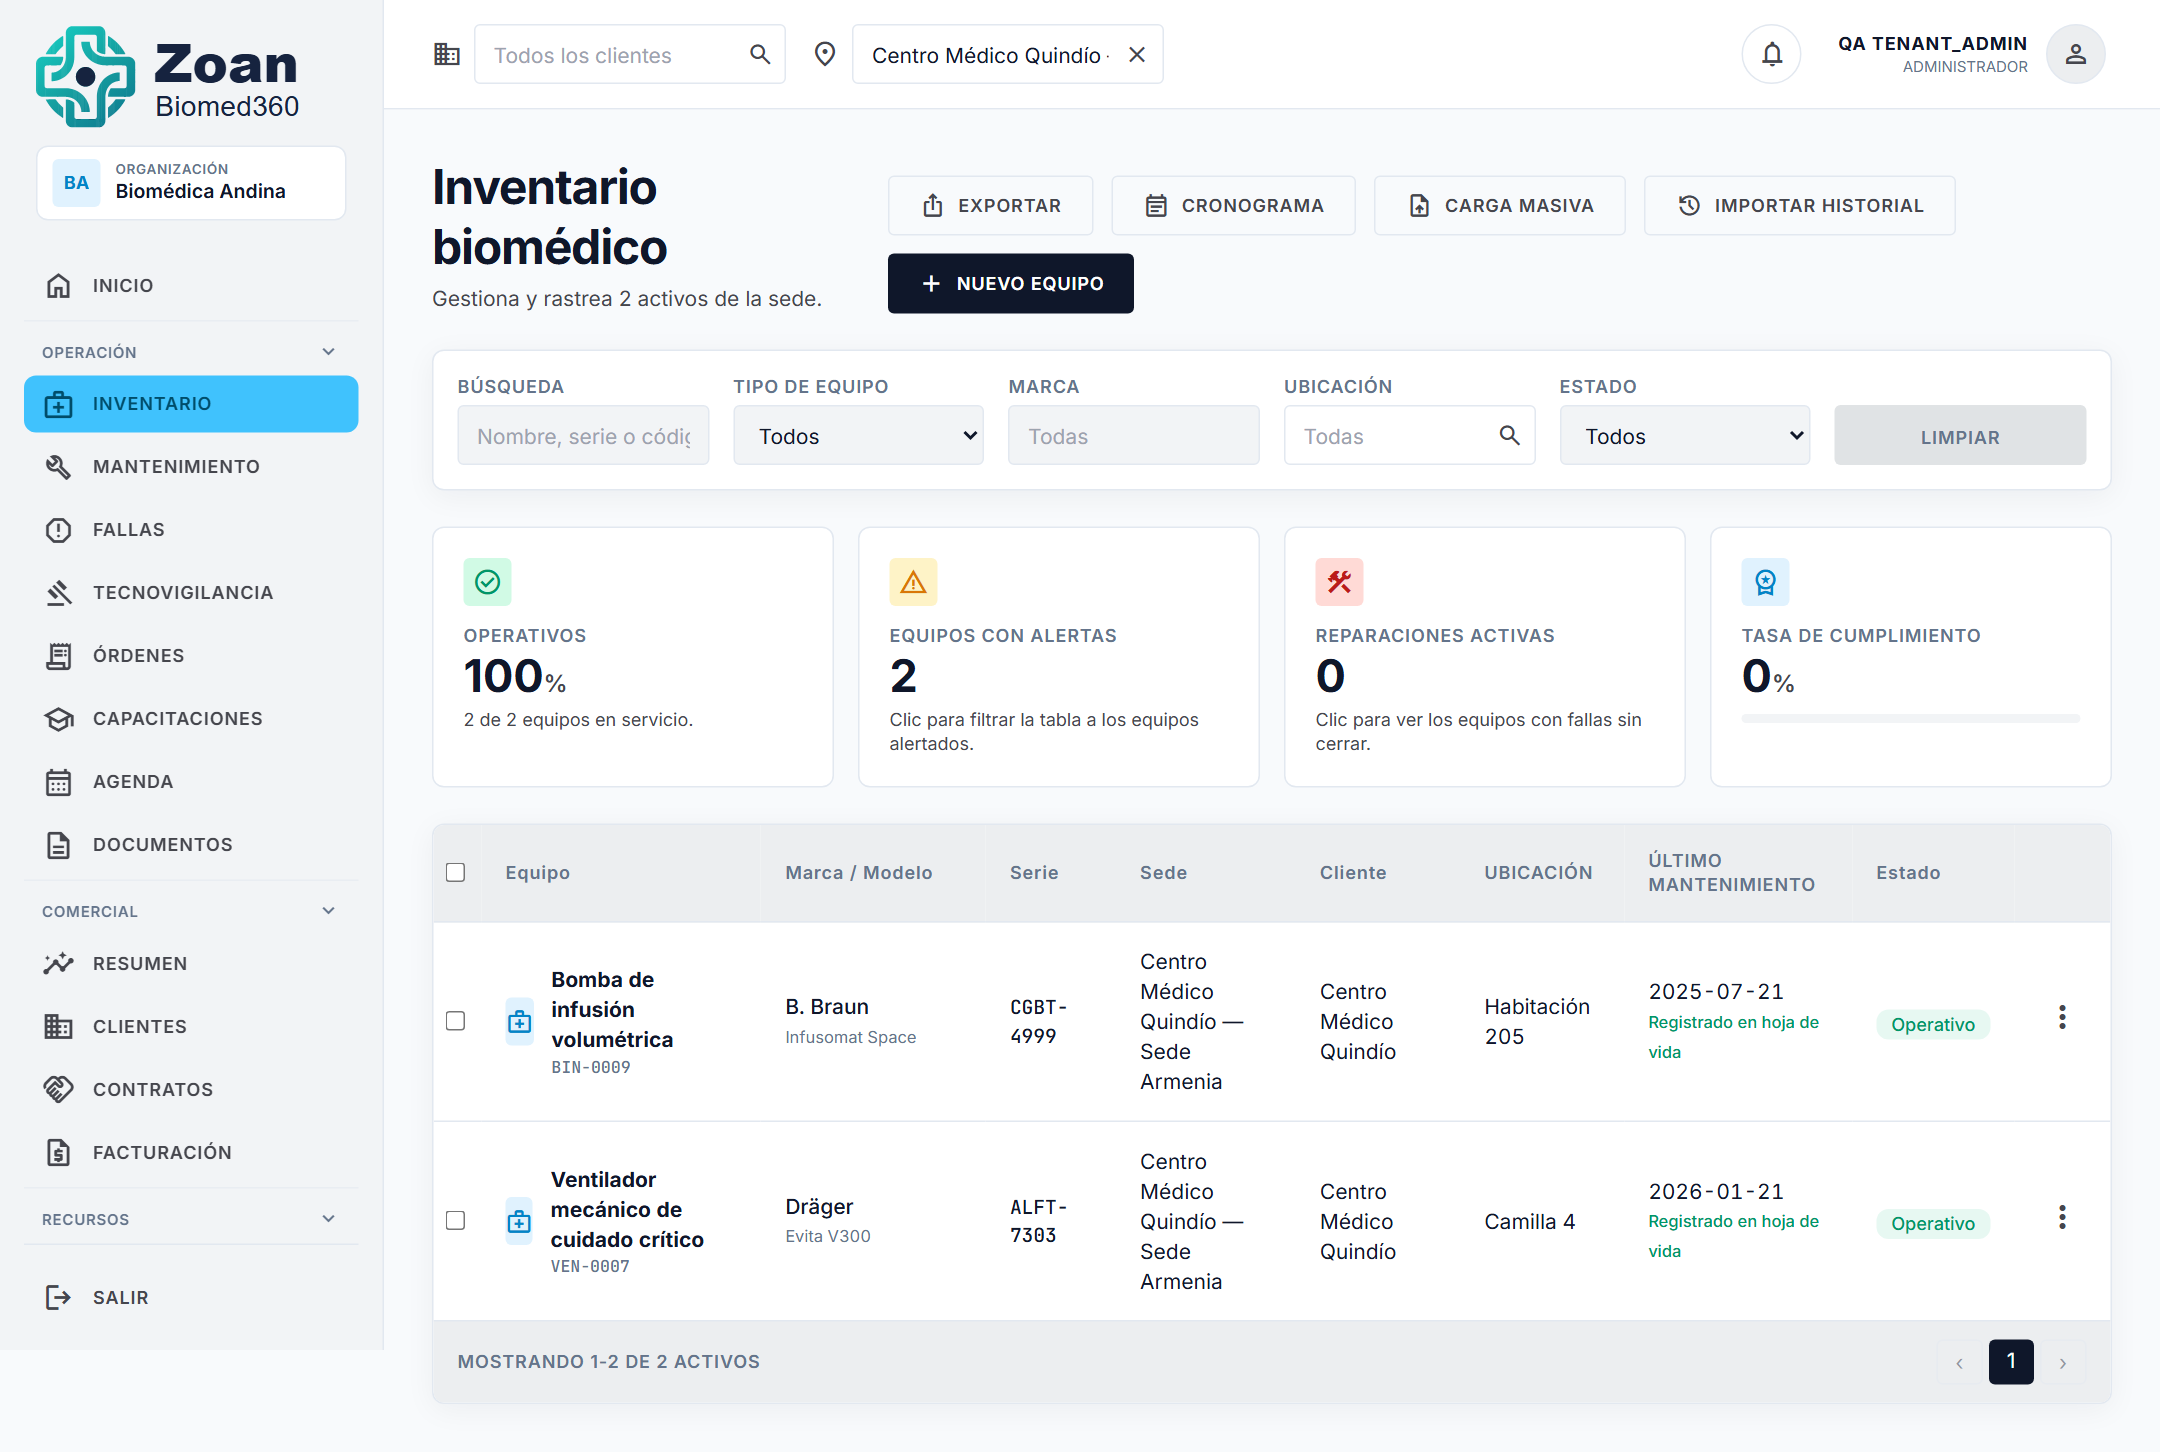Viewport: 2160px width, 1452px height.
Task: Click the ribbon badge on Tasa de cumplimiento card
Action: (x=1765, y=582)
